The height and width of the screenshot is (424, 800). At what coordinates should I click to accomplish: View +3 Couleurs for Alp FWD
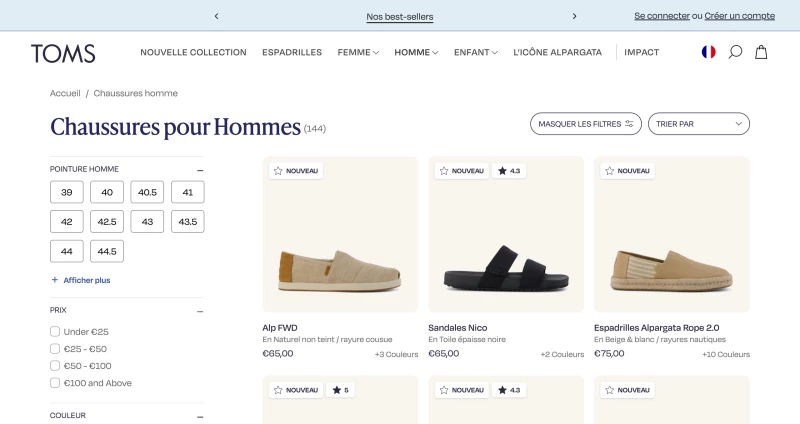point(396,354)
